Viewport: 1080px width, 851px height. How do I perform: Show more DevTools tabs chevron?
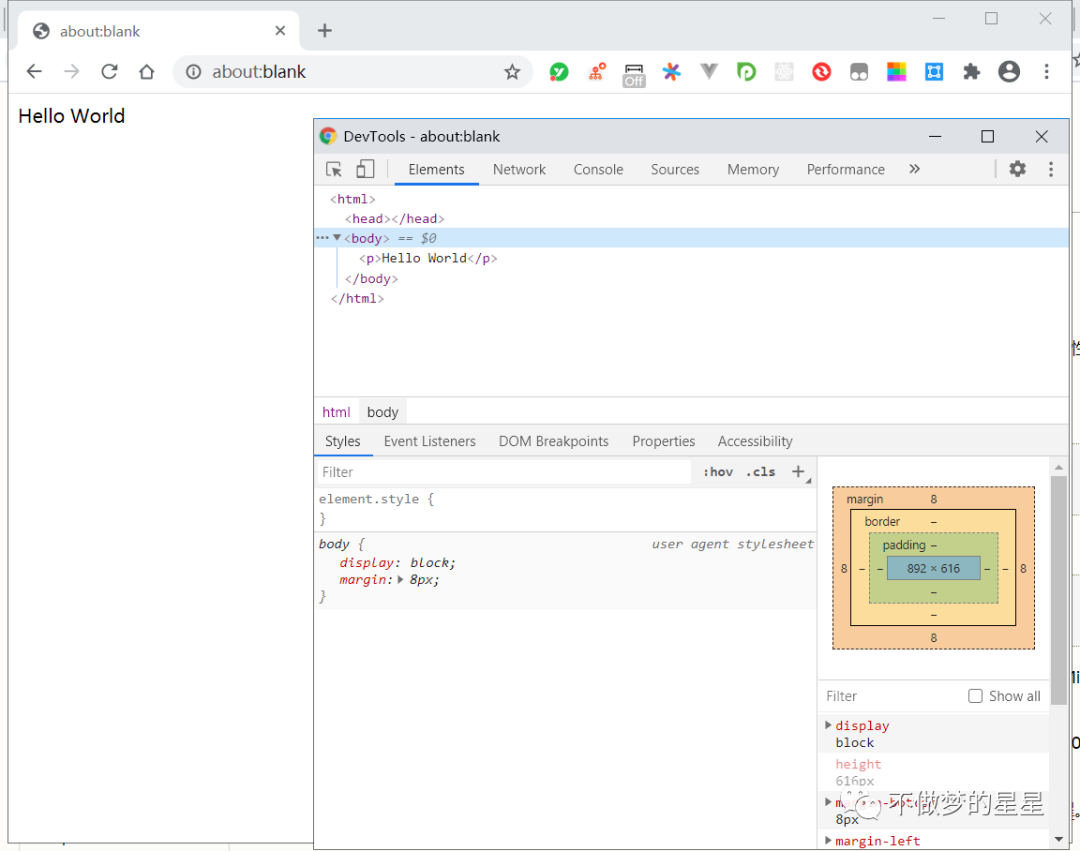(x=914, y=169)
